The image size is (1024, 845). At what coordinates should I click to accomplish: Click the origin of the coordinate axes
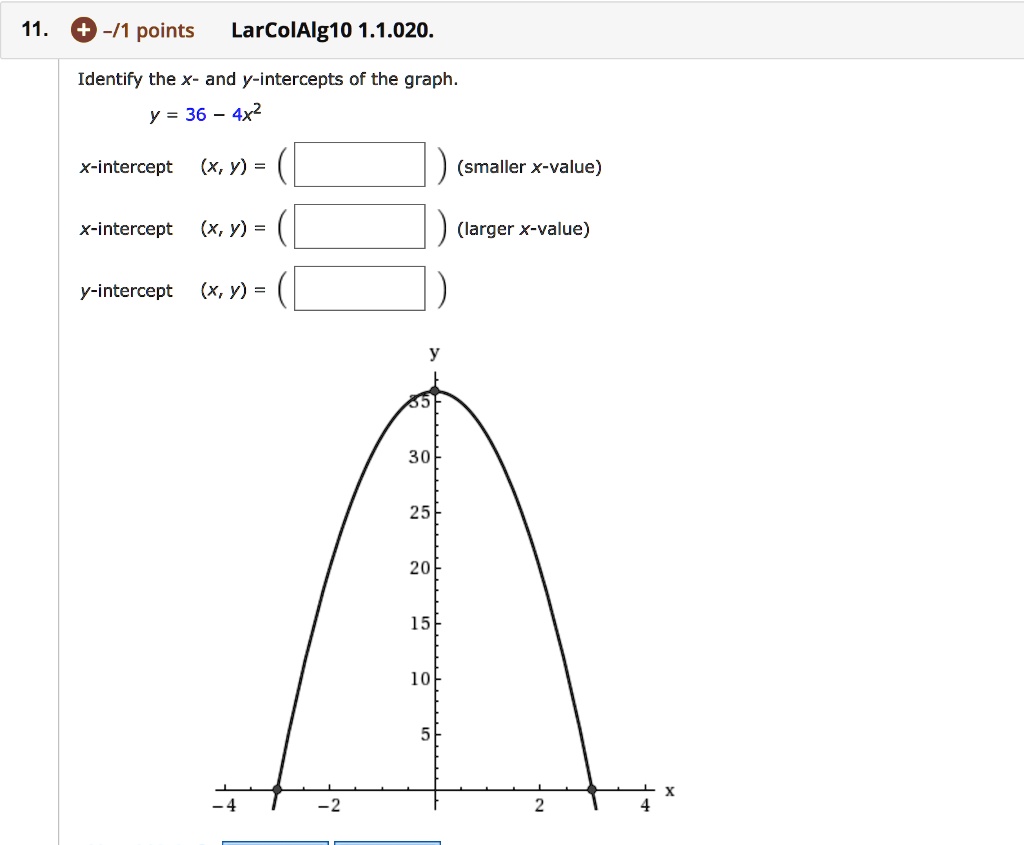(437, 789)
